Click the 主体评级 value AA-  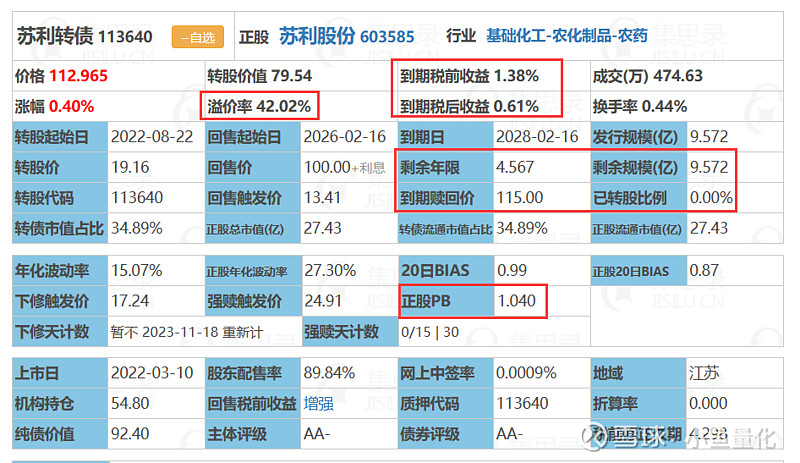click(x=317, y=434)
